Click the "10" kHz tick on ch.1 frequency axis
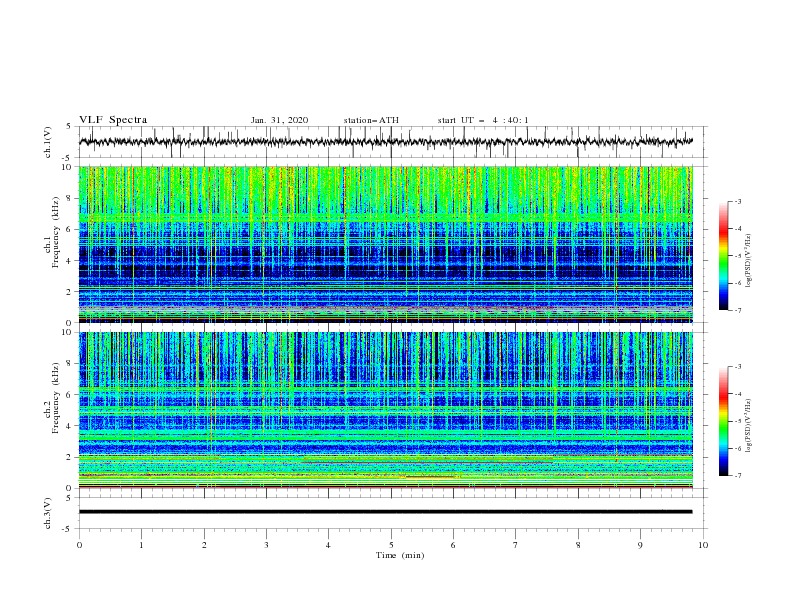This screenshot has width=792, height=612. click(x=68, y=167)
